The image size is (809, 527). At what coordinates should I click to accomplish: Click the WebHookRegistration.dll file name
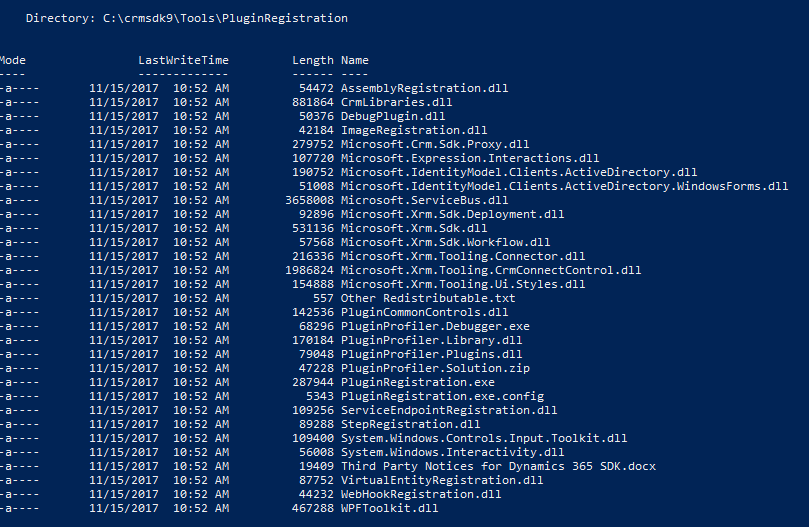pos(421,494)
